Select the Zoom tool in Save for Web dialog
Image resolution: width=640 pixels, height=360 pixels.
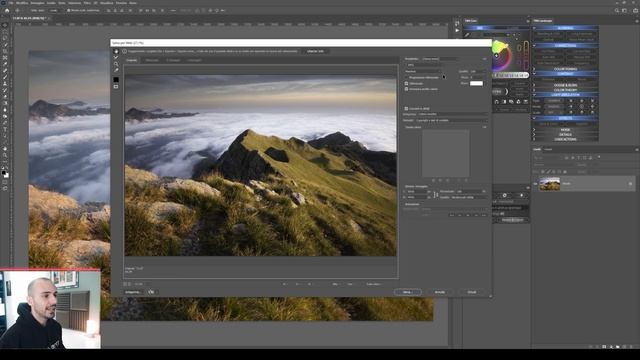pyautogui.click(x=116, y=64)
